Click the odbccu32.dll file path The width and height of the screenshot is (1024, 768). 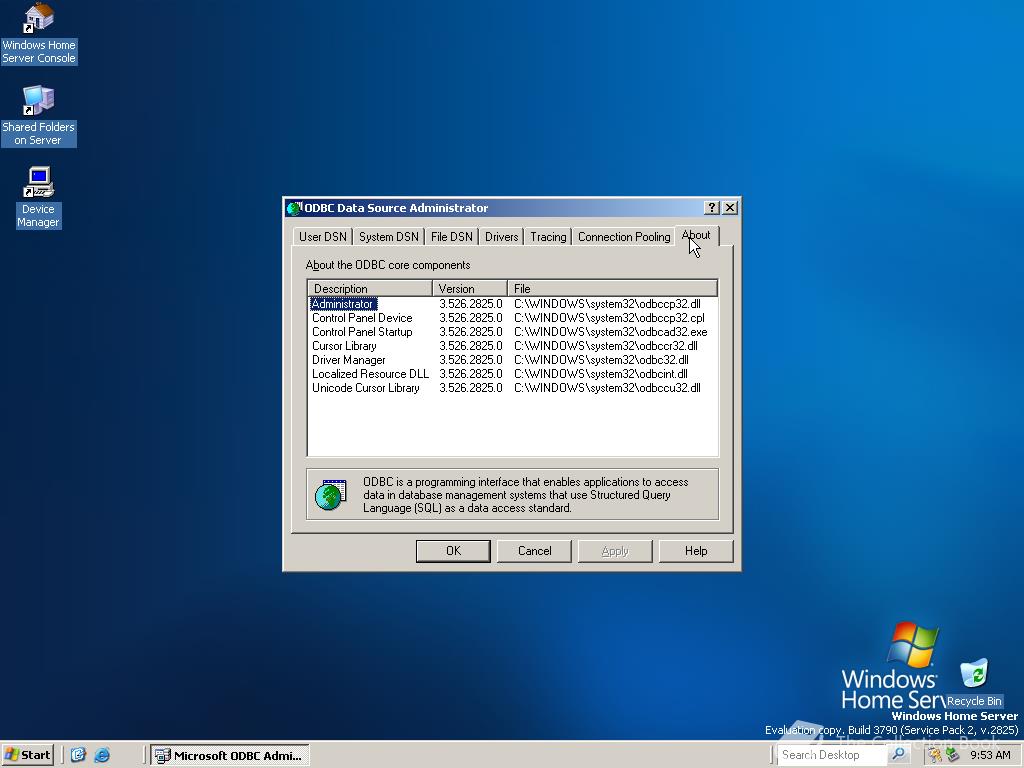click(x=607, y=388)
